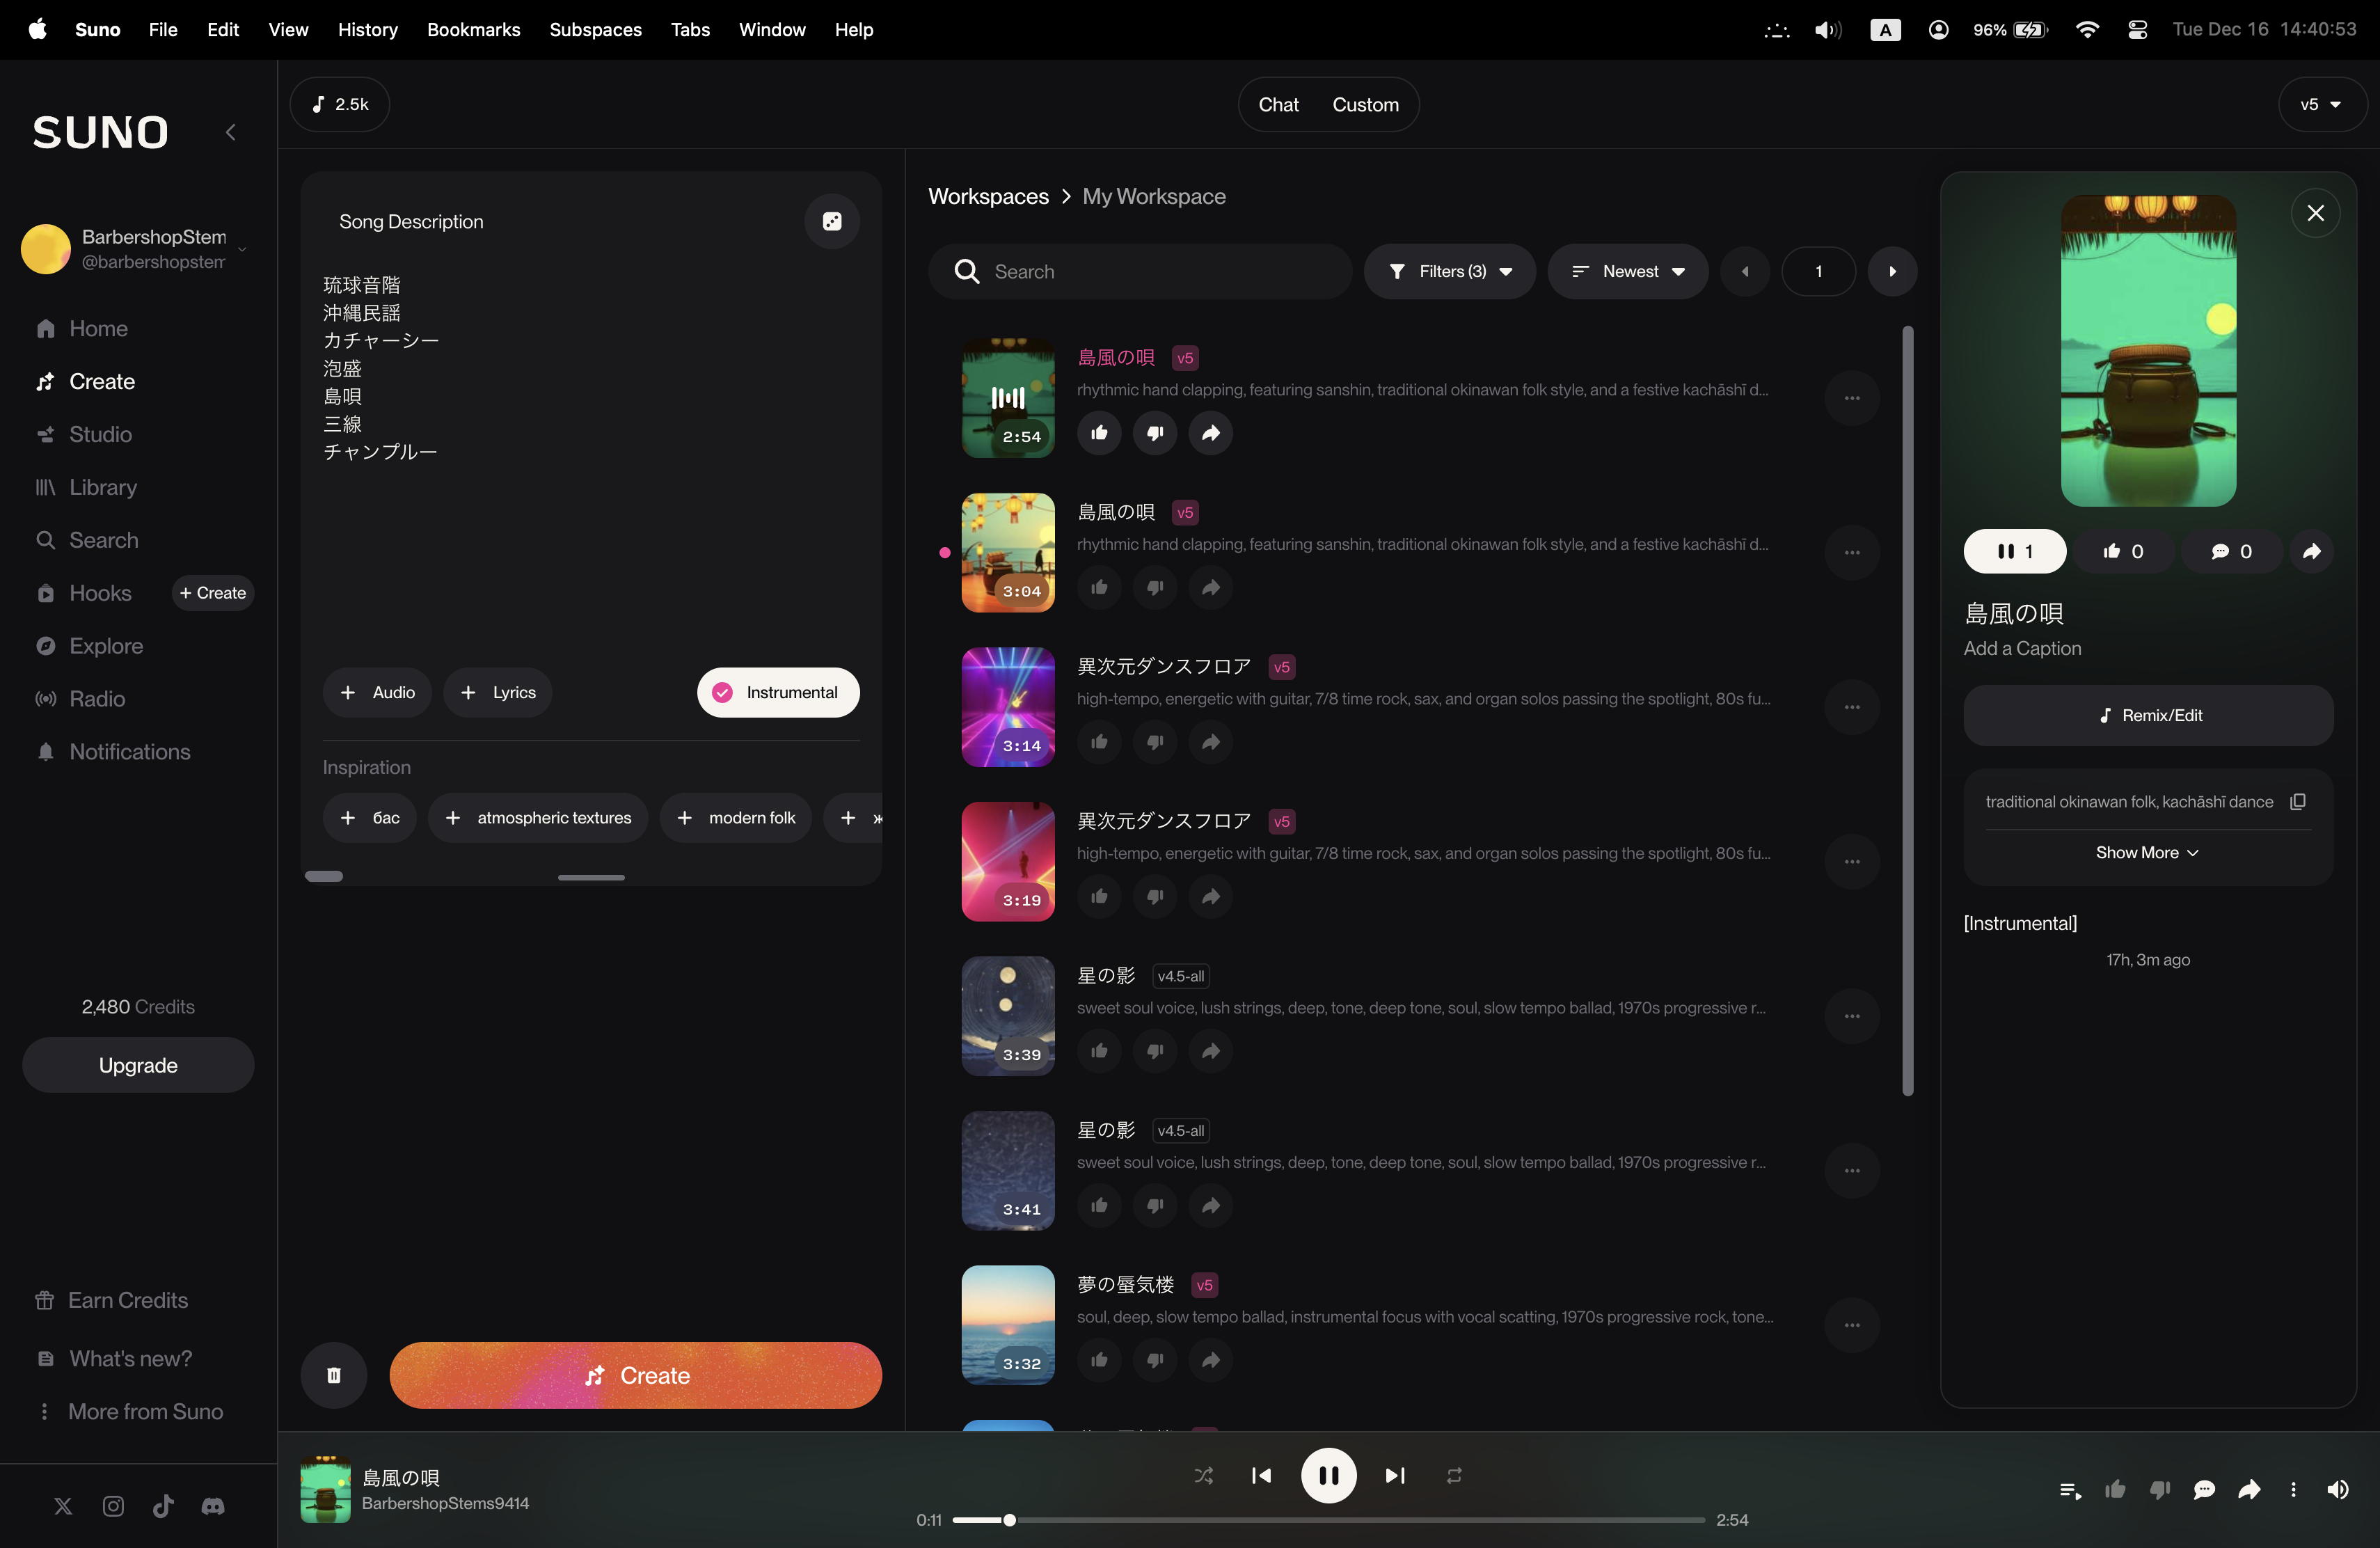Screen dimensions: 2380x1548
Task: Copy the traditional okinawan folk style text
Action: (x=2298, y=802)
